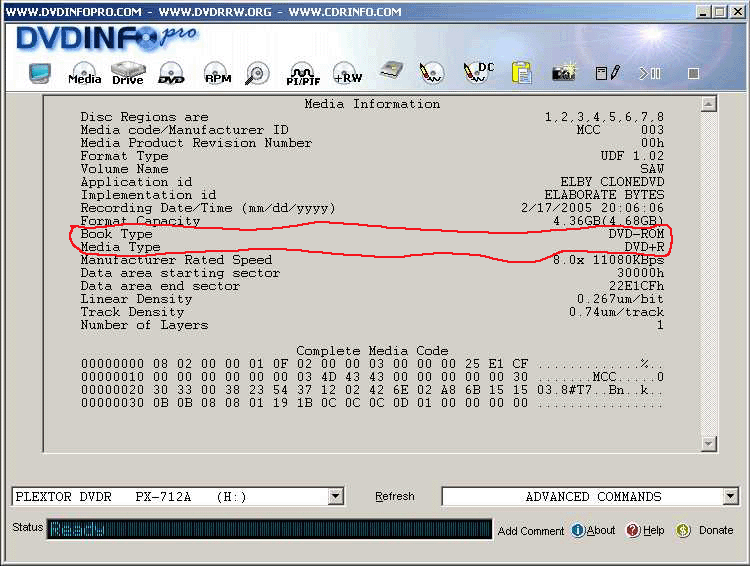
Task: Click the 'Media Information' heading
Action: pyautogui.click(x=372, y=104)
